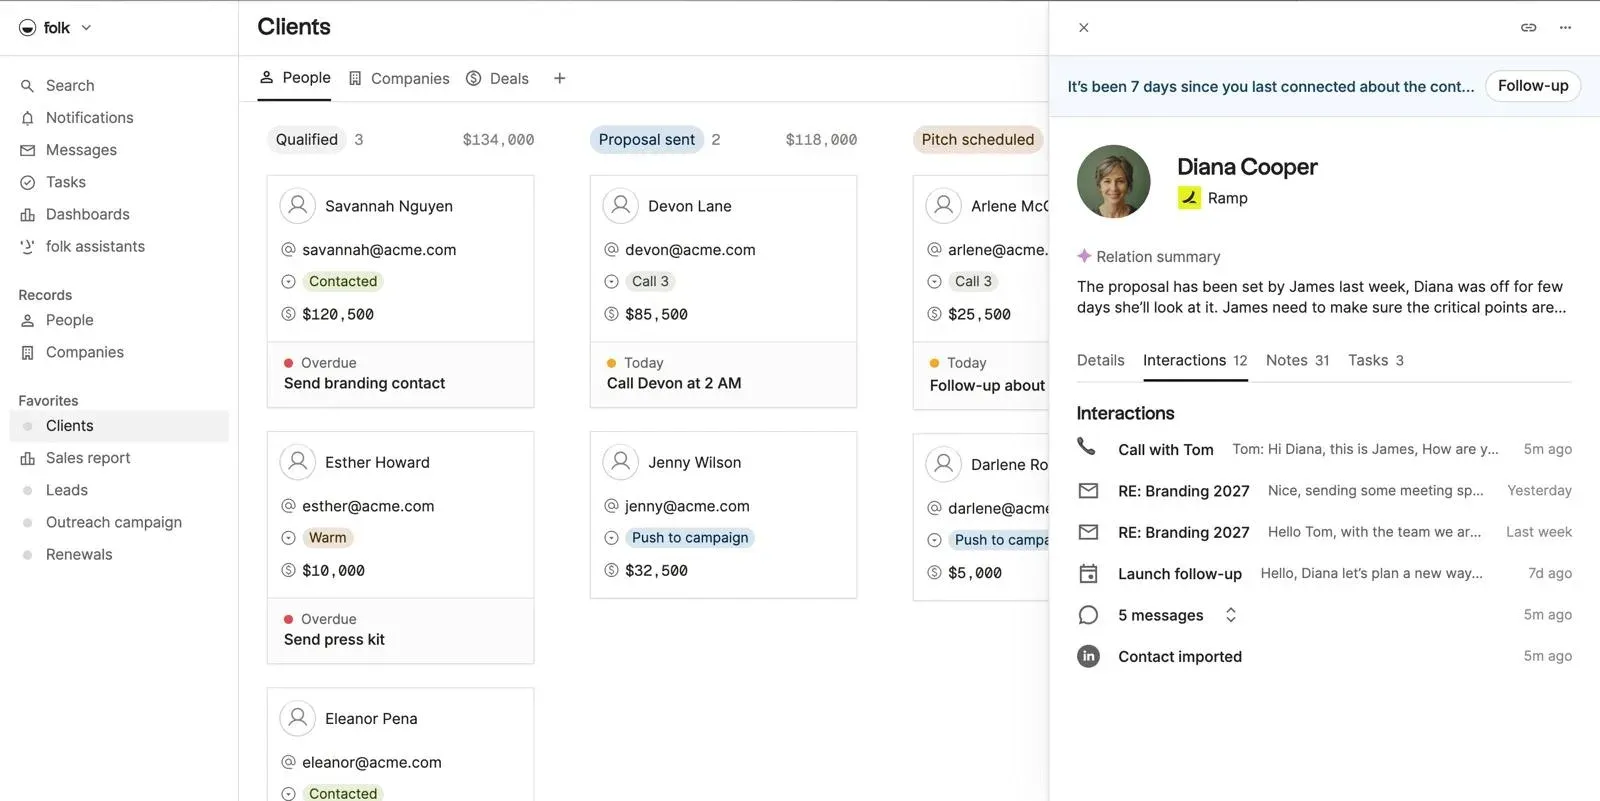Open folk assistants icon
1600x801 pixels.
click(28, 246)
